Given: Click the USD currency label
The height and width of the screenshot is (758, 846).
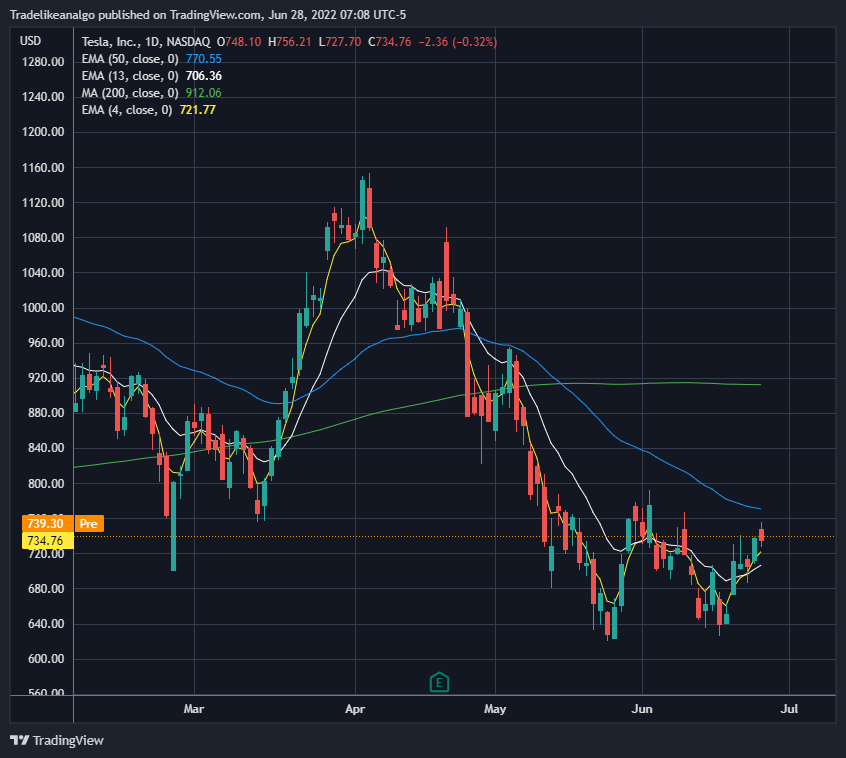Looking at the screenshot, I should (x=30, y=41).
